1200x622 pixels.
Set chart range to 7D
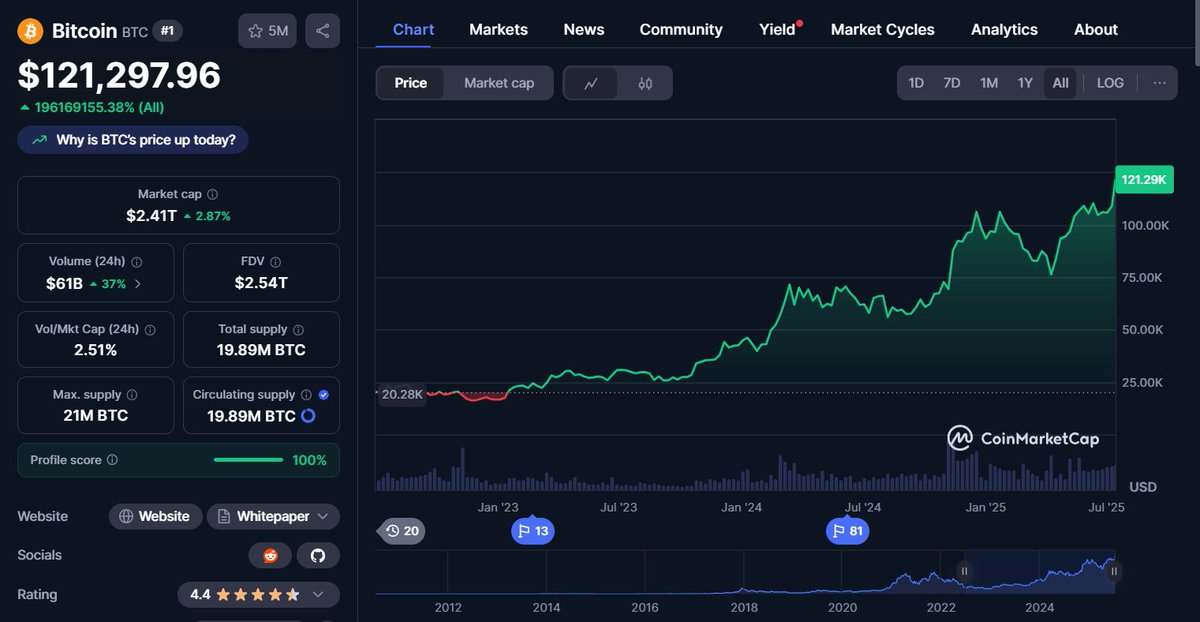[952, 83]
